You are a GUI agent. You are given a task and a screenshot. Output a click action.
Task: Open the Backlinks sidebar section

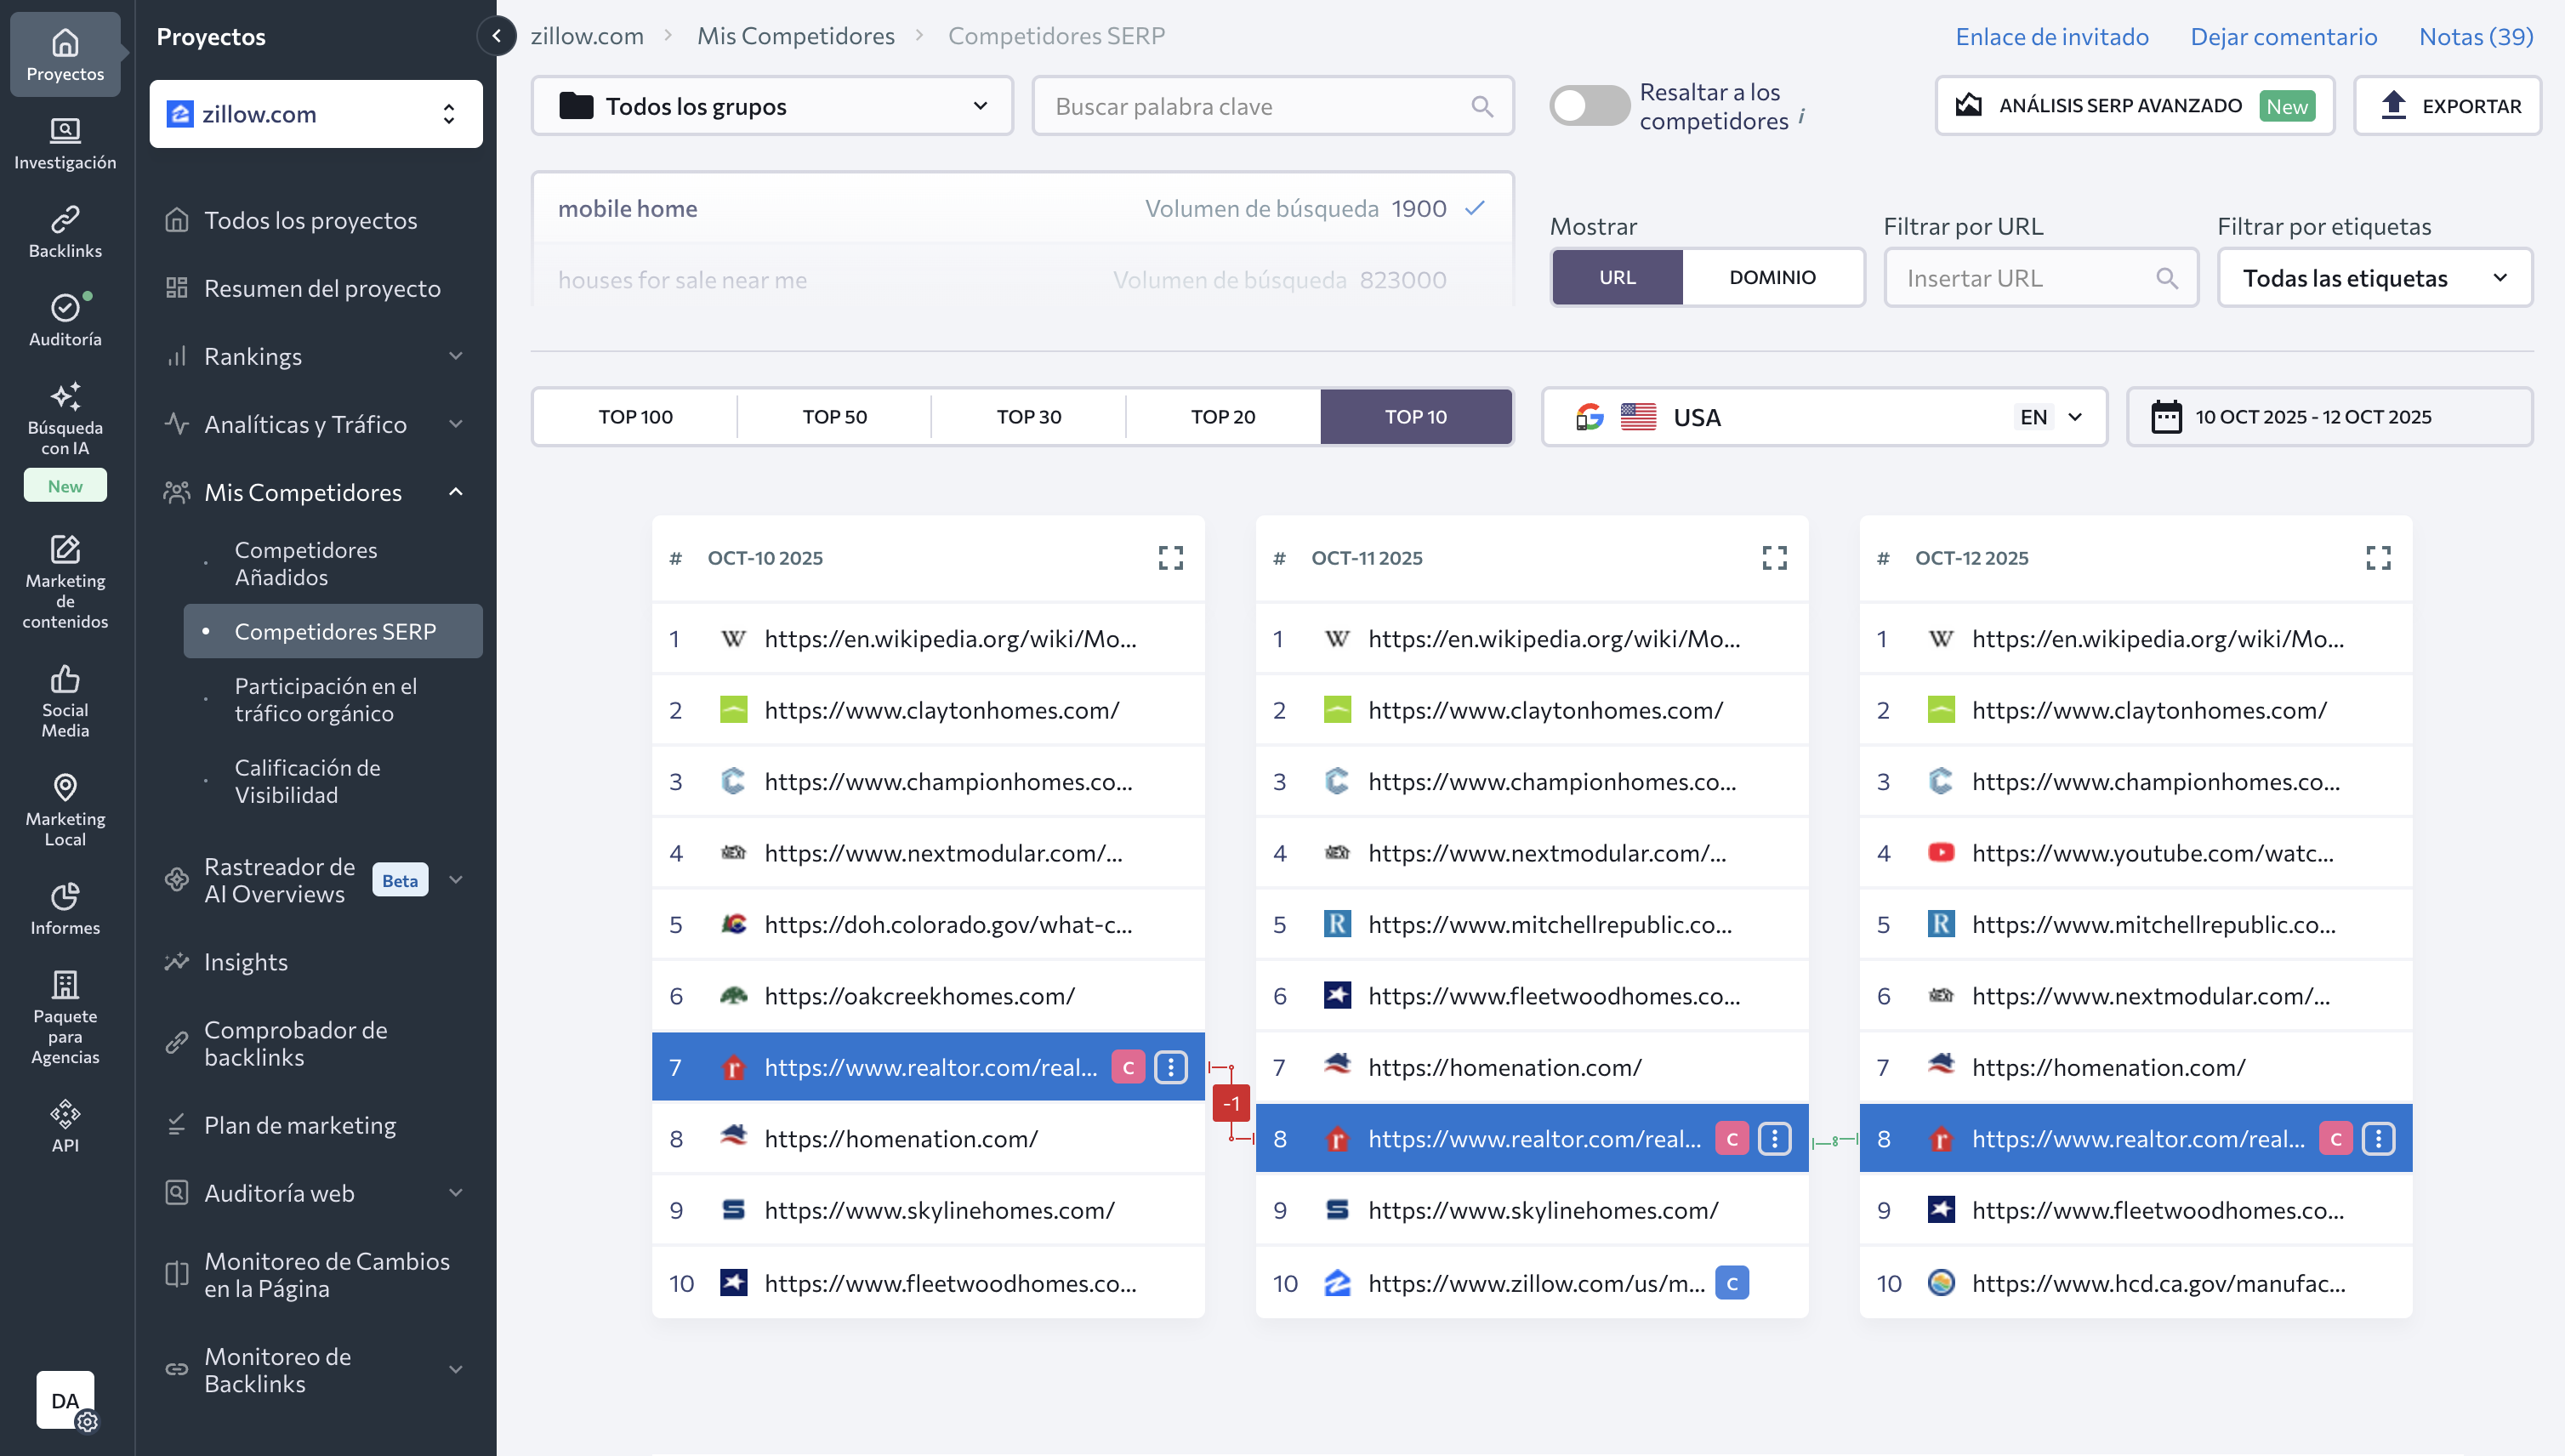click(x=65, y=231)
